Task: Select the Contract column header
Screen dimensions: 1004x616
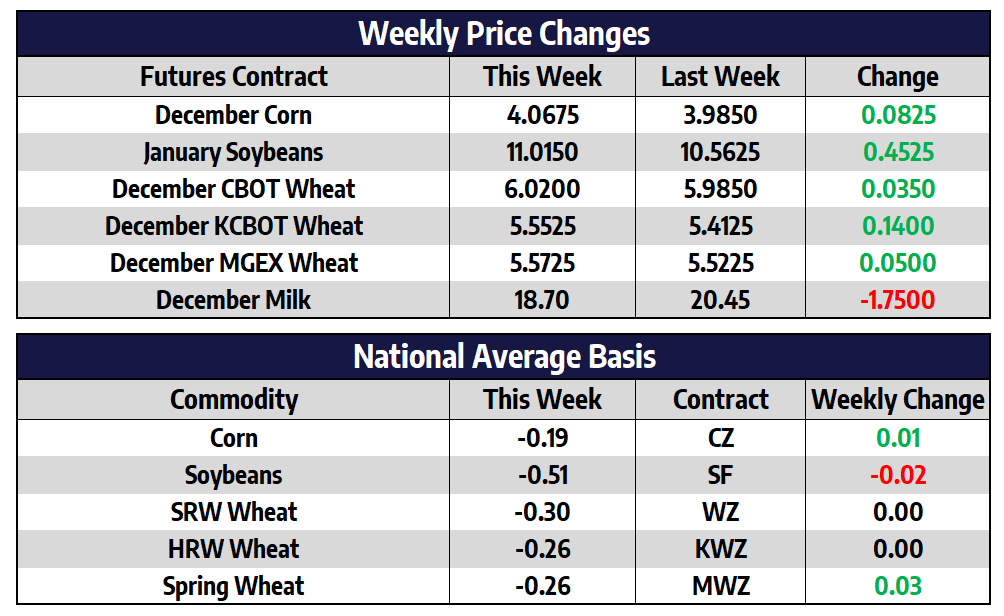Action: pos(720,400)
